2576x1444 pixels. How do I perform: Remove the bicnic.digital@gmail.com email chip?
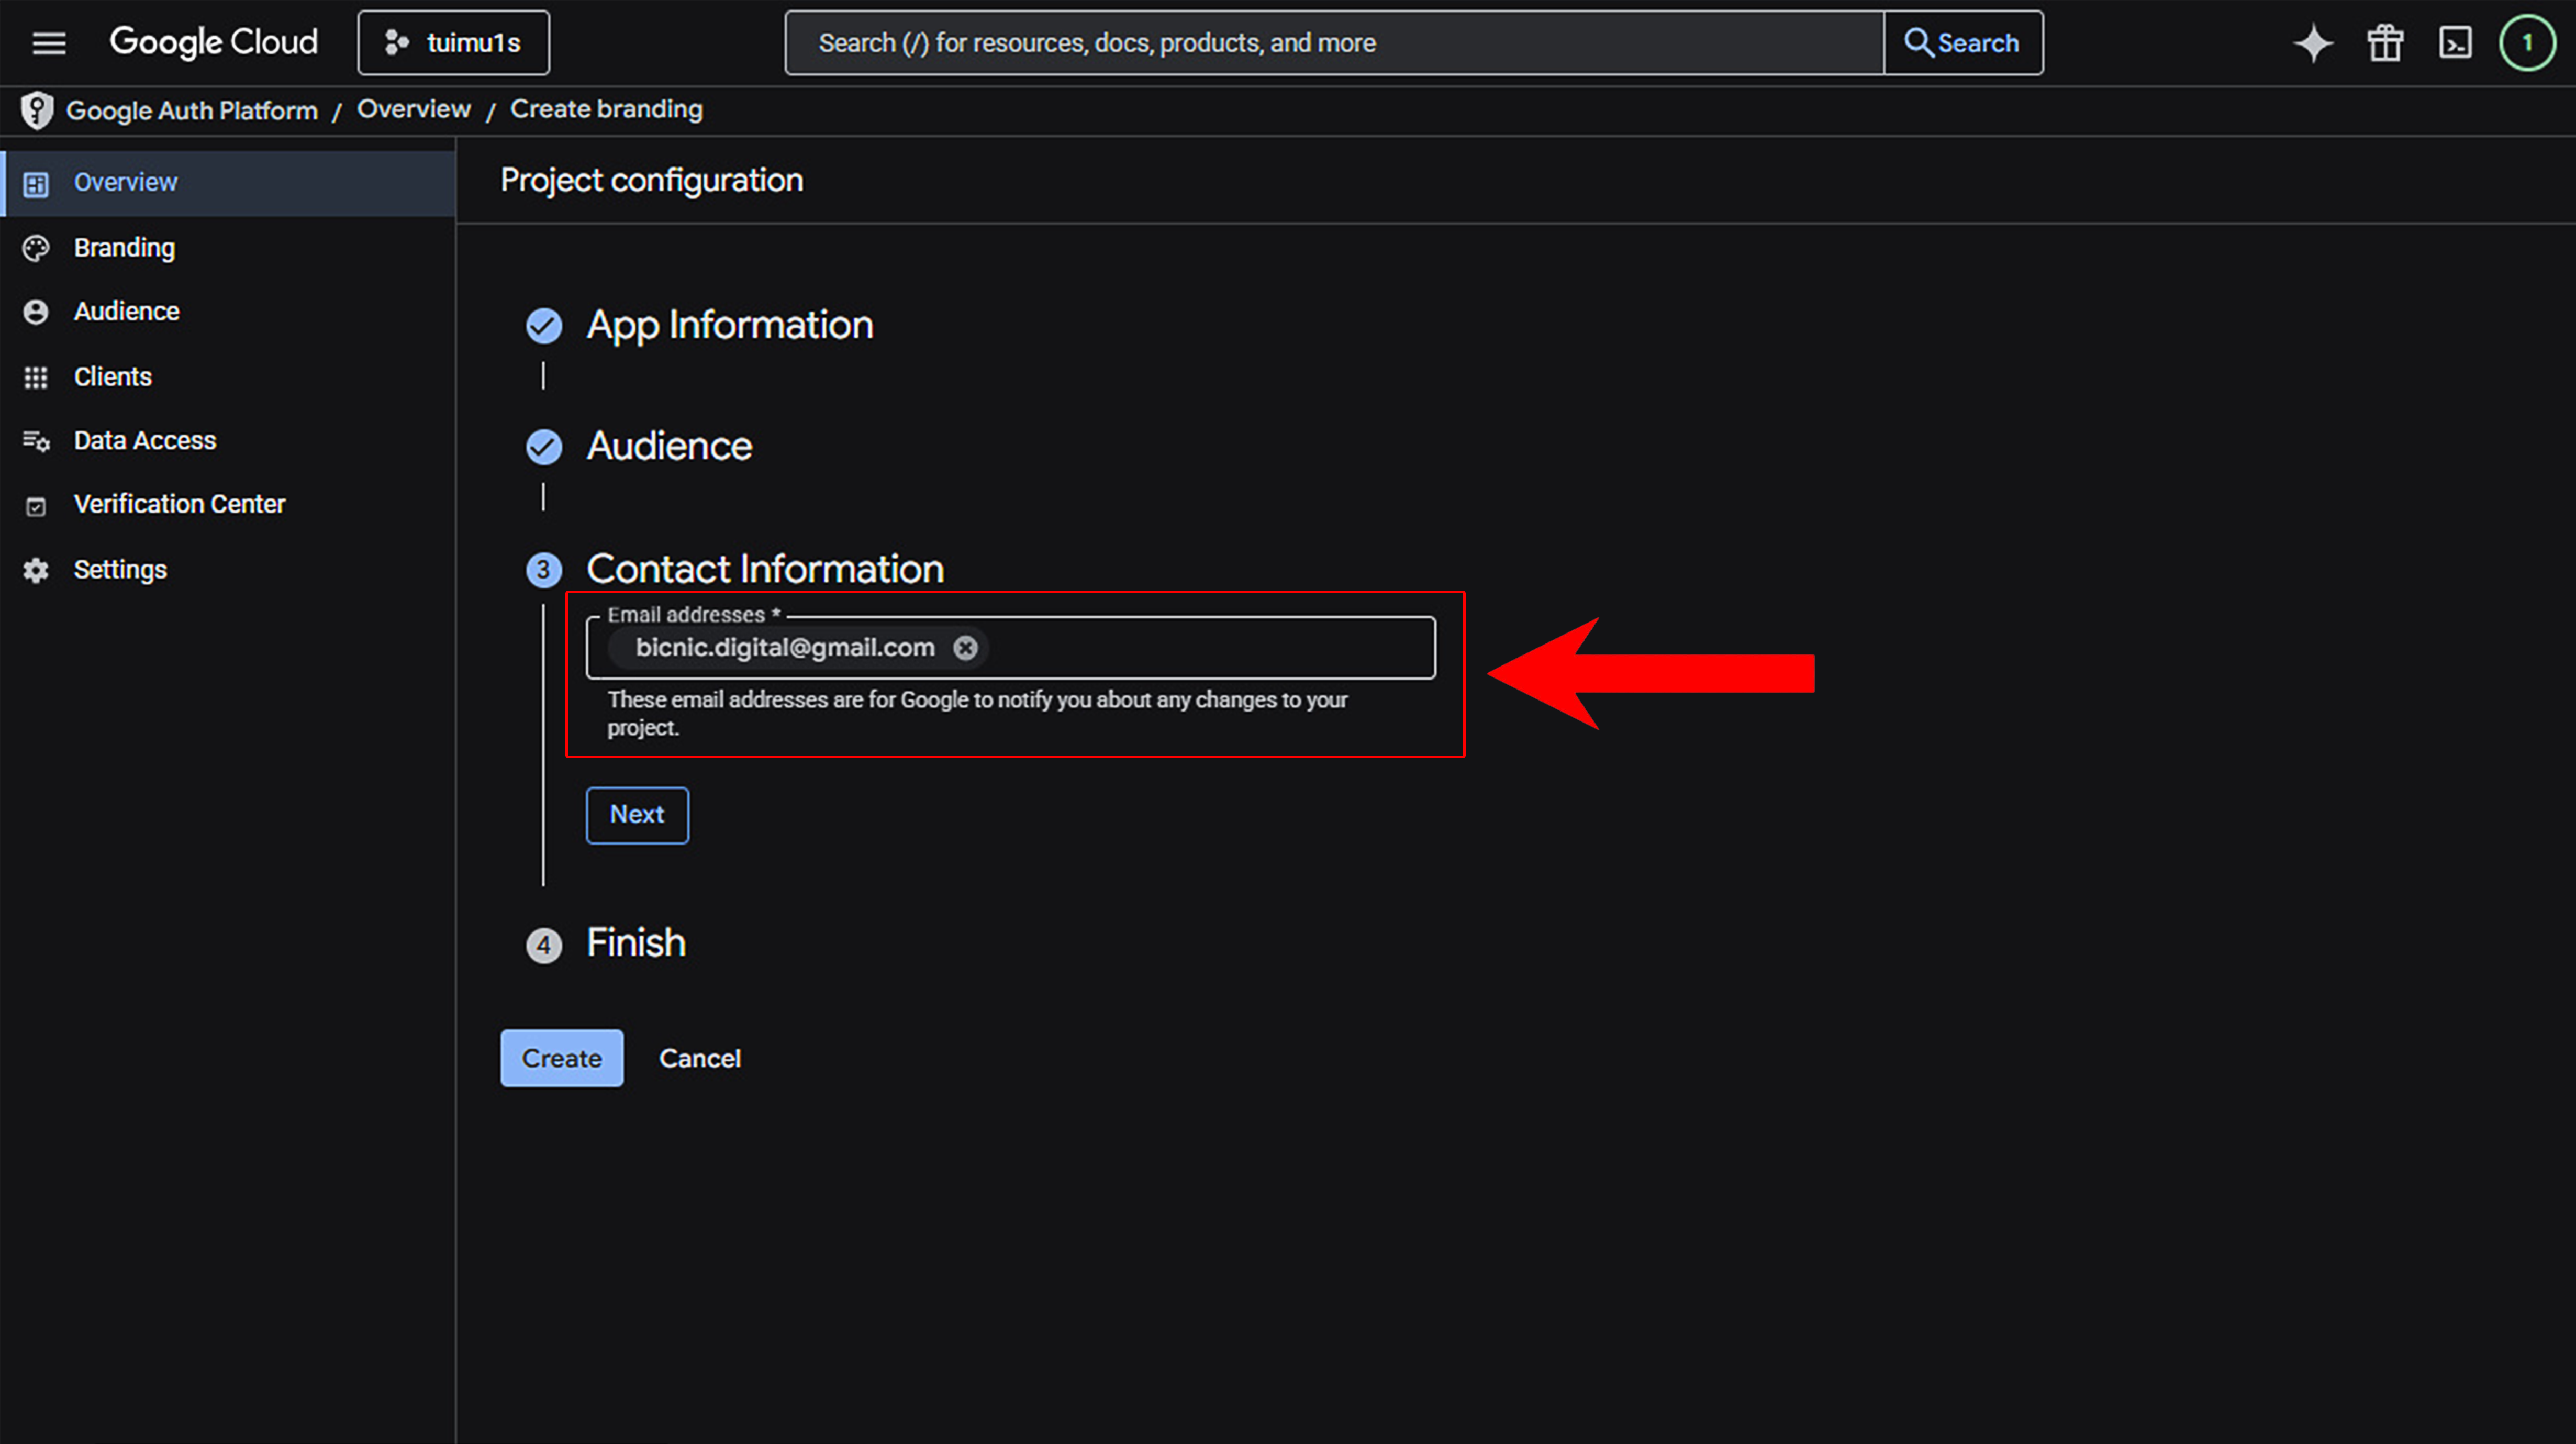[x=964, y=648]
